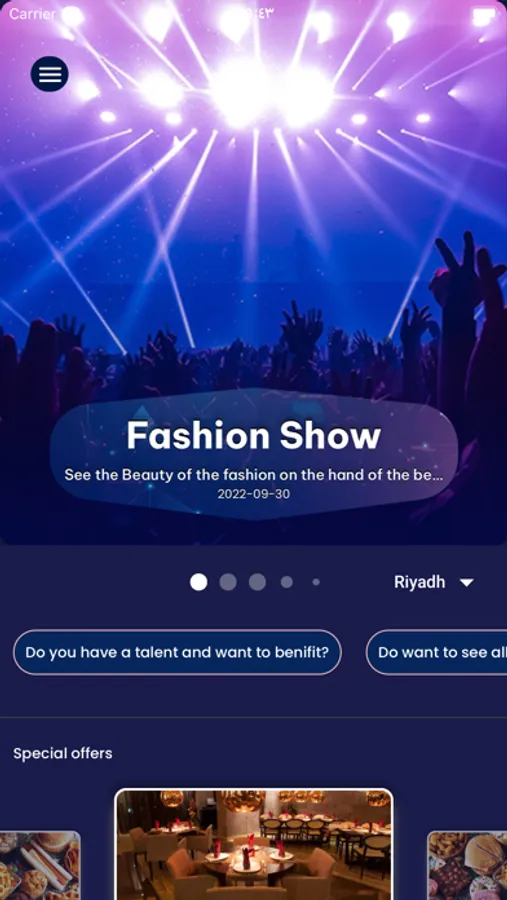Jump to the fourth carousel dot
The height and width of the screenshot is (900, 507).
[287, 582]
